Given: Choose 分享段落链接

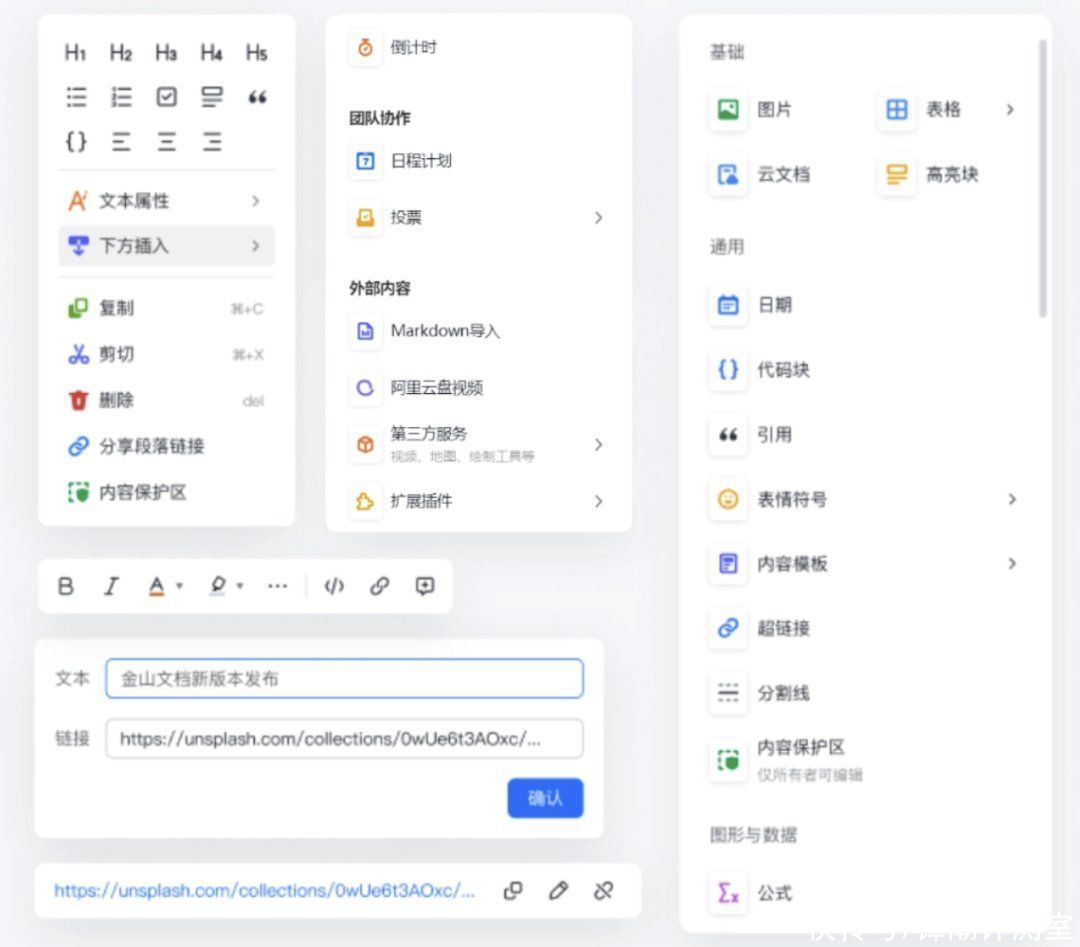Looking at the screenshot, I should [166, 446].
